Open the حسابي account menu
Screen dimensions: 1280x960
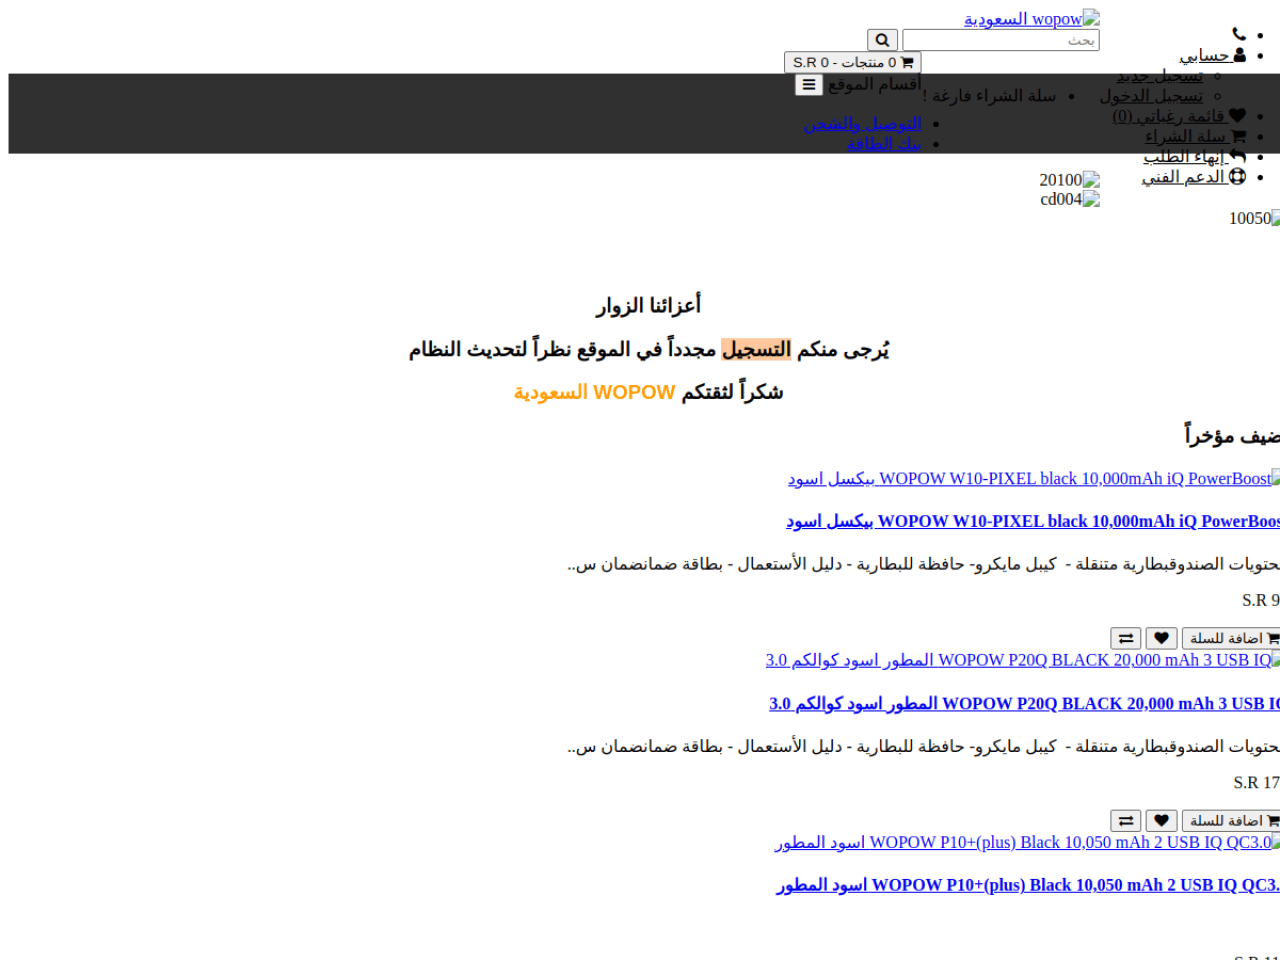[1212, 55]
